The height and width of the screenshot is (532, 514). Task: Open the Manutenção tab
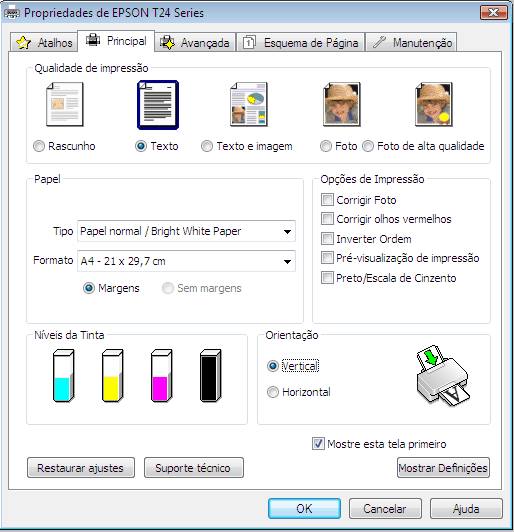(x=412, y=43)
